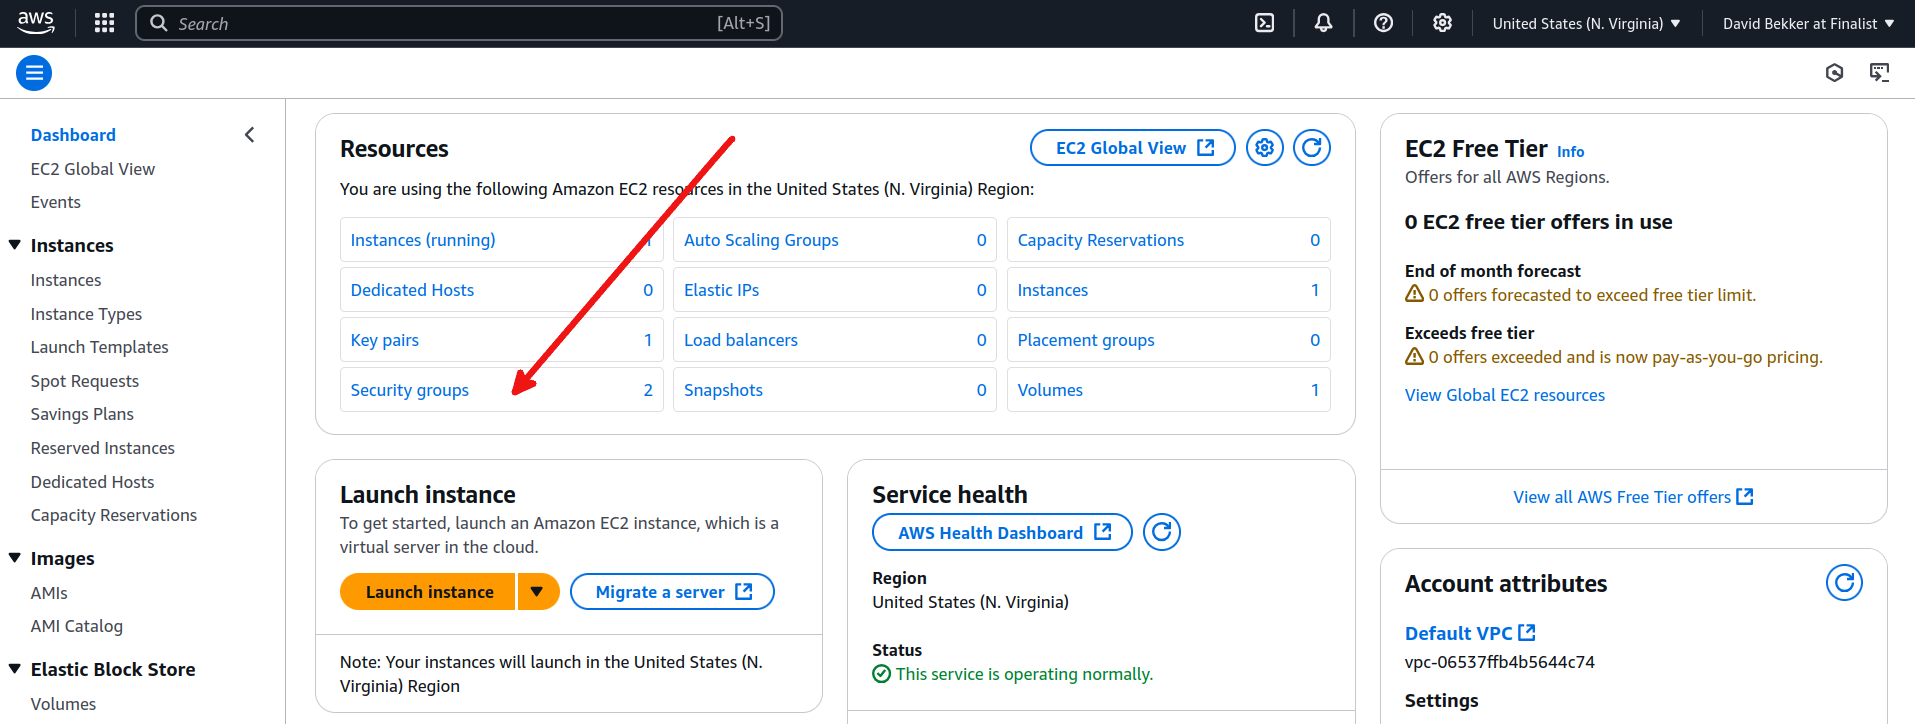Open Volumes resource link in Resources
This screenshot has width=1915, height=724.
[1050, 390]
